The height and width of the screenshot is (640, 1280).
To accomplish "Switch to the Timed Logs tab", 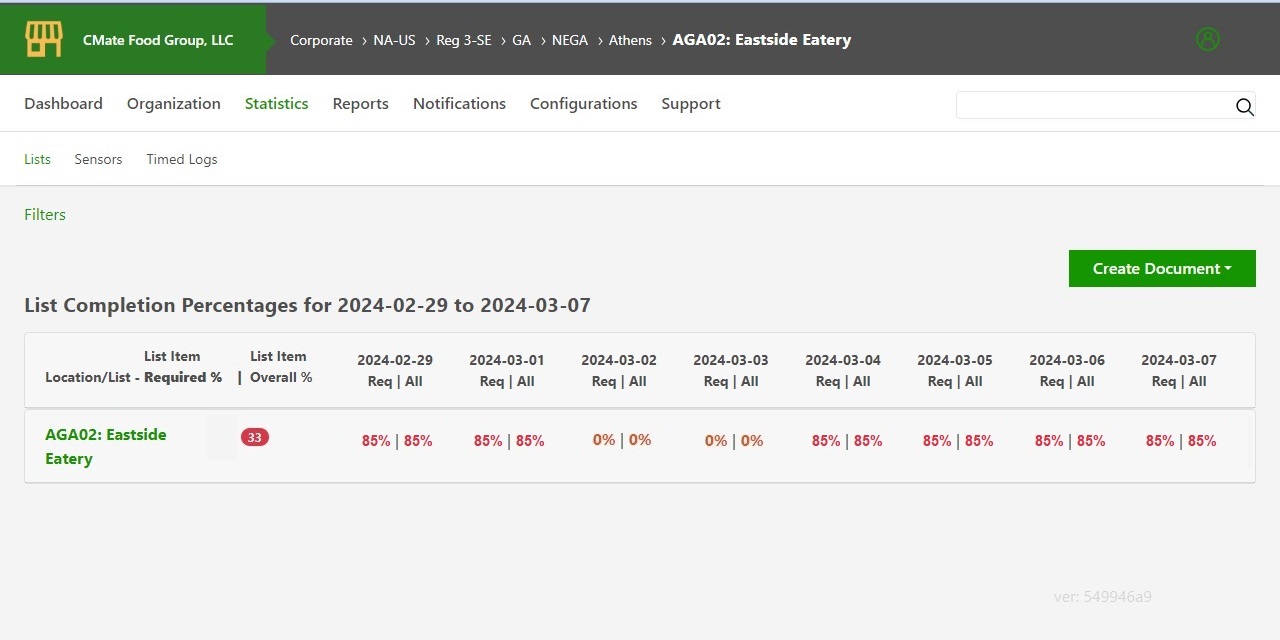I will click(181, 159).
